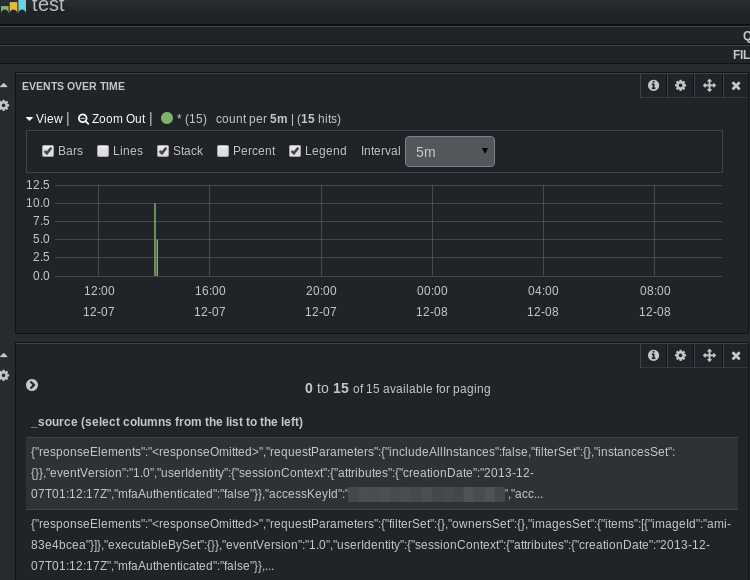
Task: Collapse the View options menu
Action: pos(44,119)
